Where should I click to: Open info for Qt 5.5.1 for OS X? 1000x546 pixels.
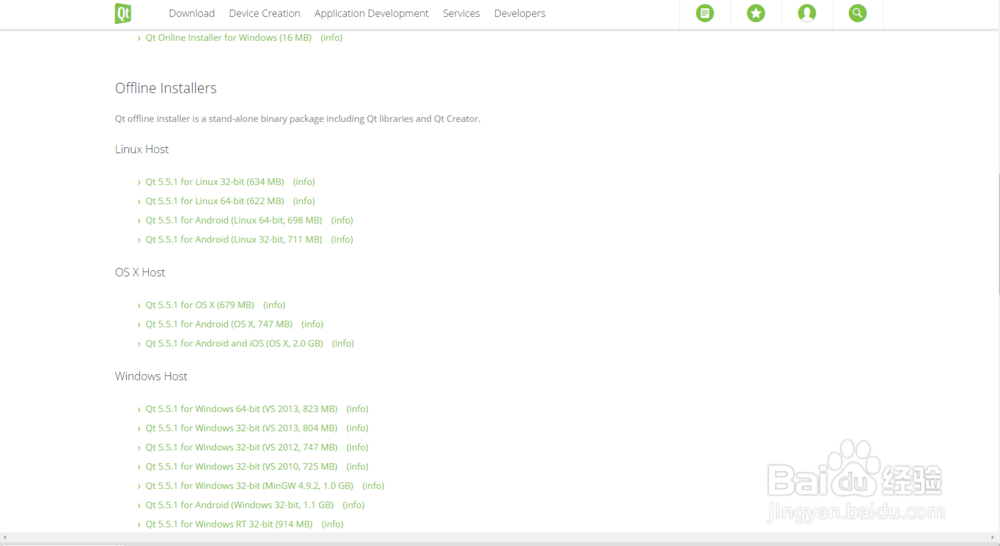274,305
